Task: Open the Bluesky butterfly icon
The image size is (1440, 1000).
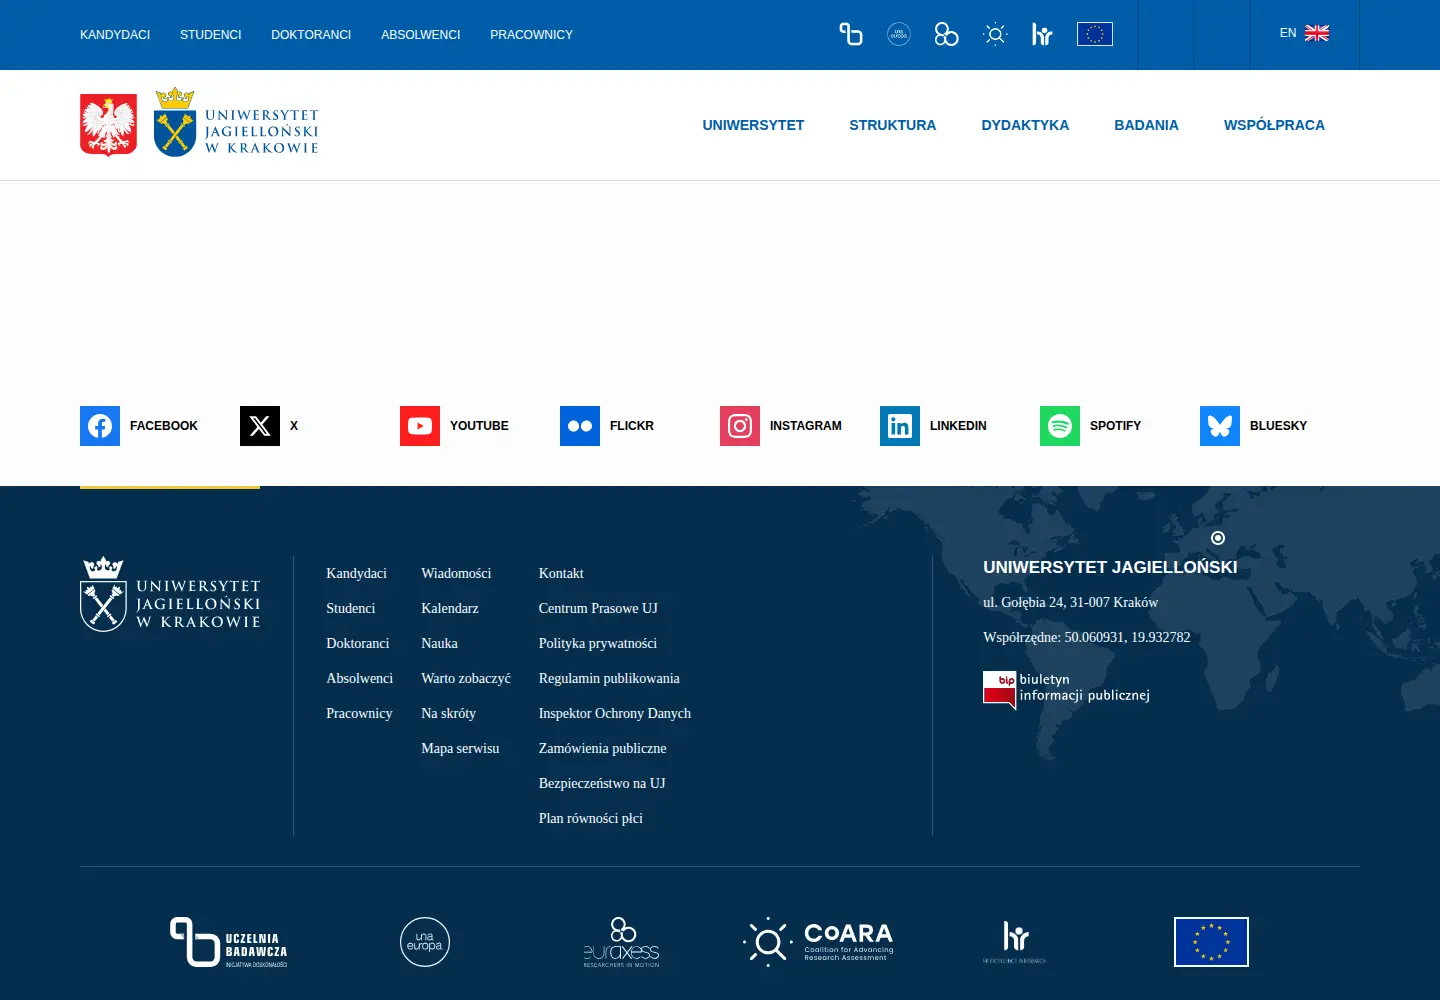Action: coord(1220,426)
